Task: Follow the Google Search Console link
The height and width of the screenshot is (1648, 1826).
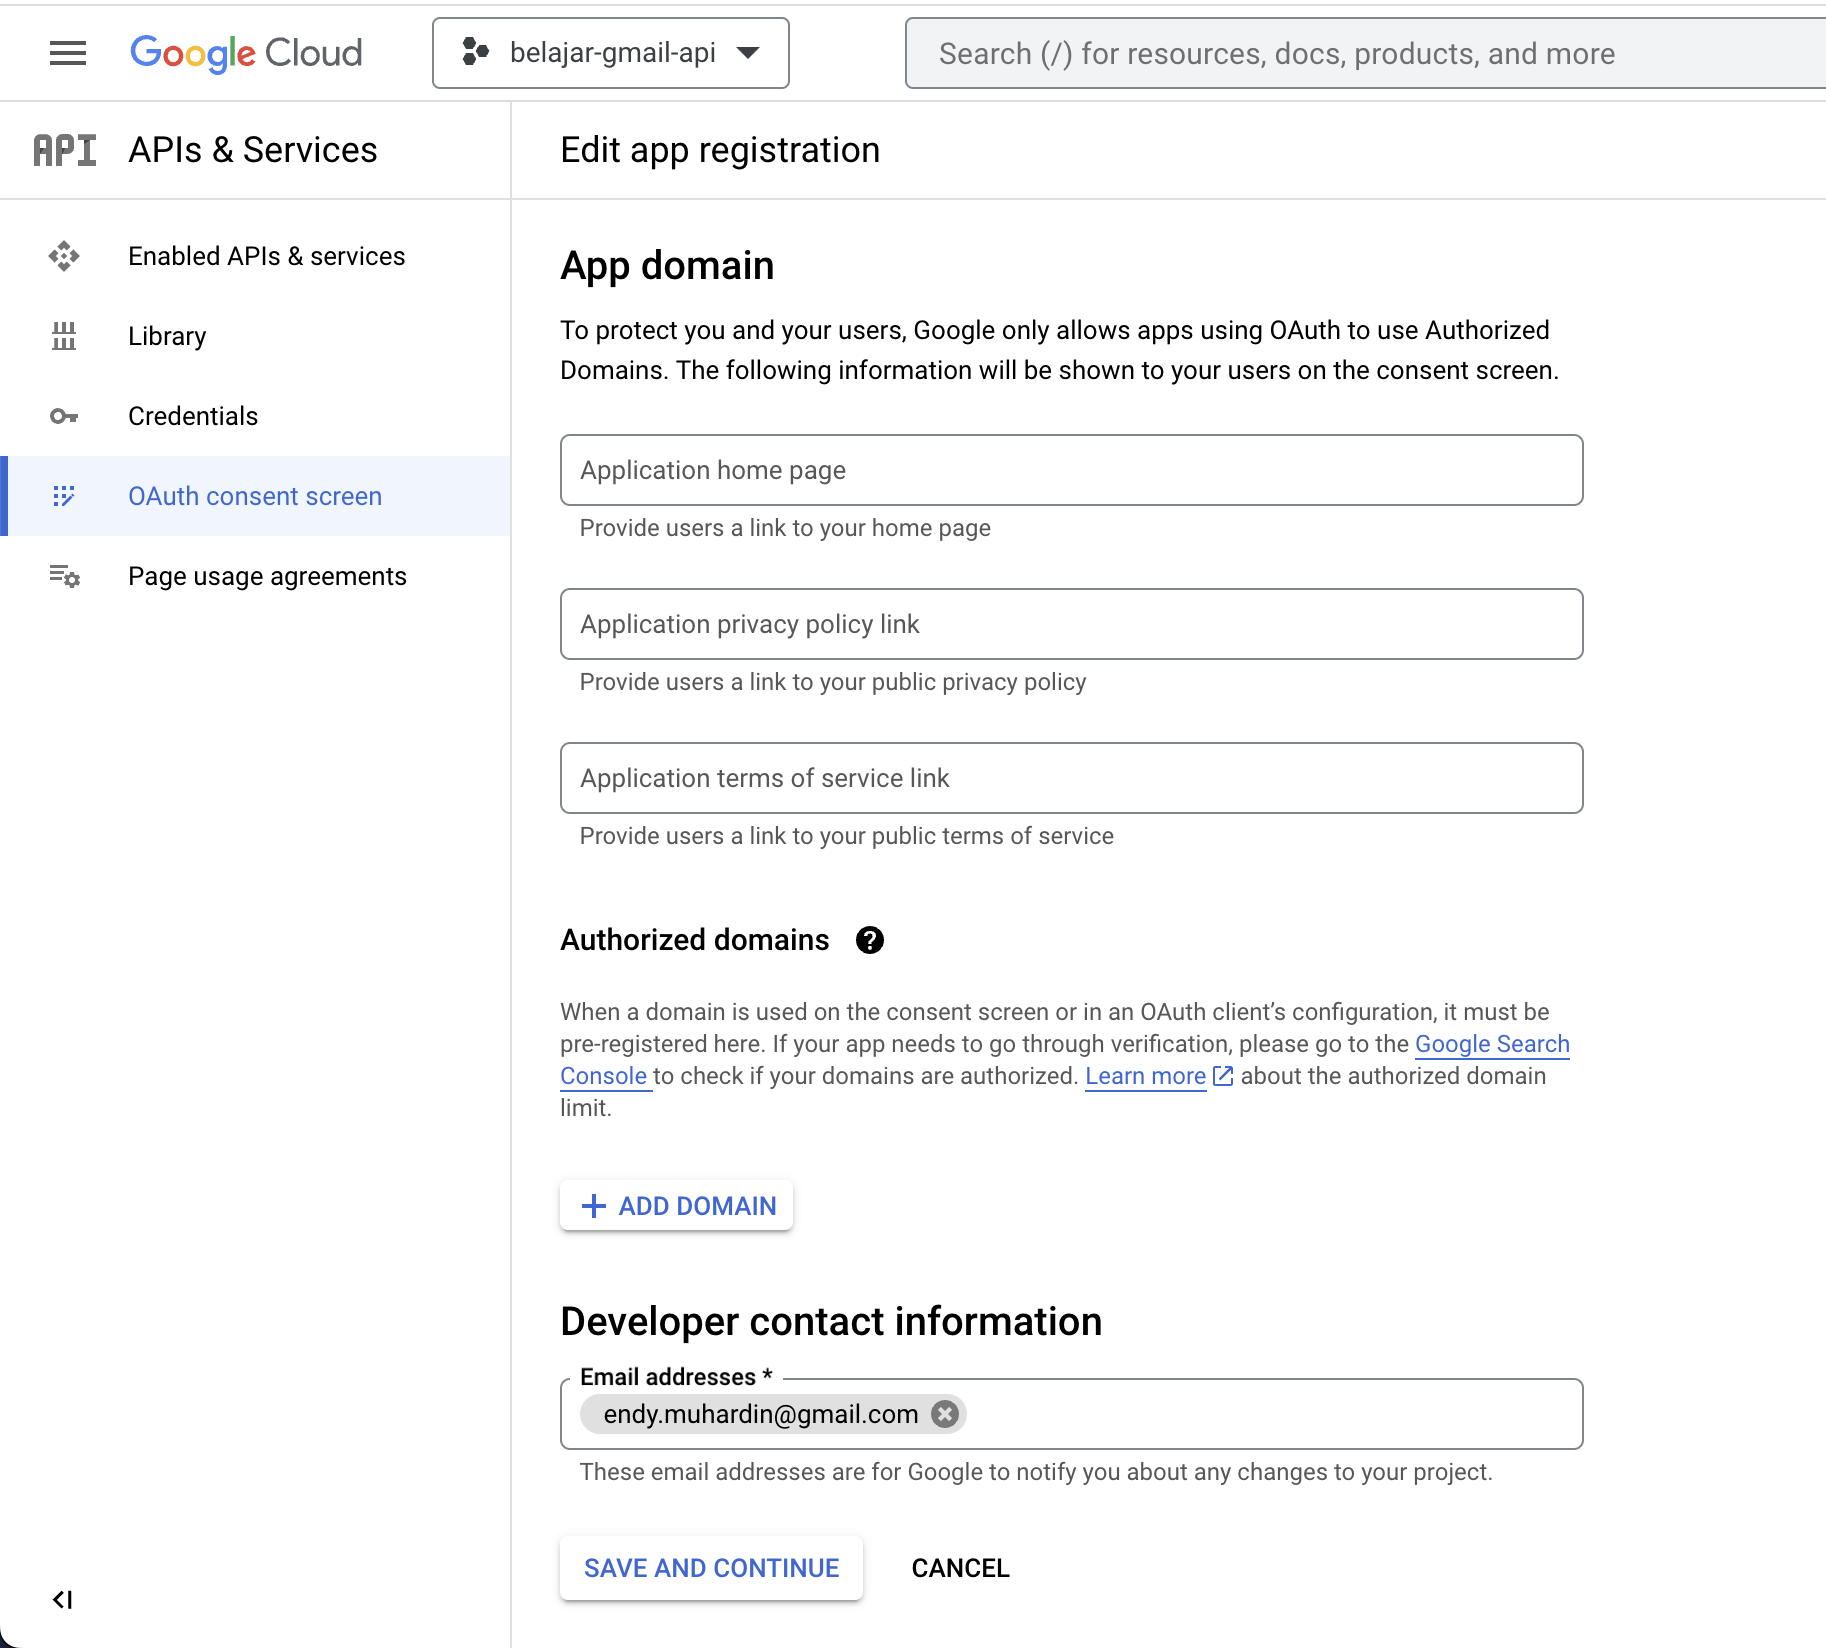Action: 1492,1044
